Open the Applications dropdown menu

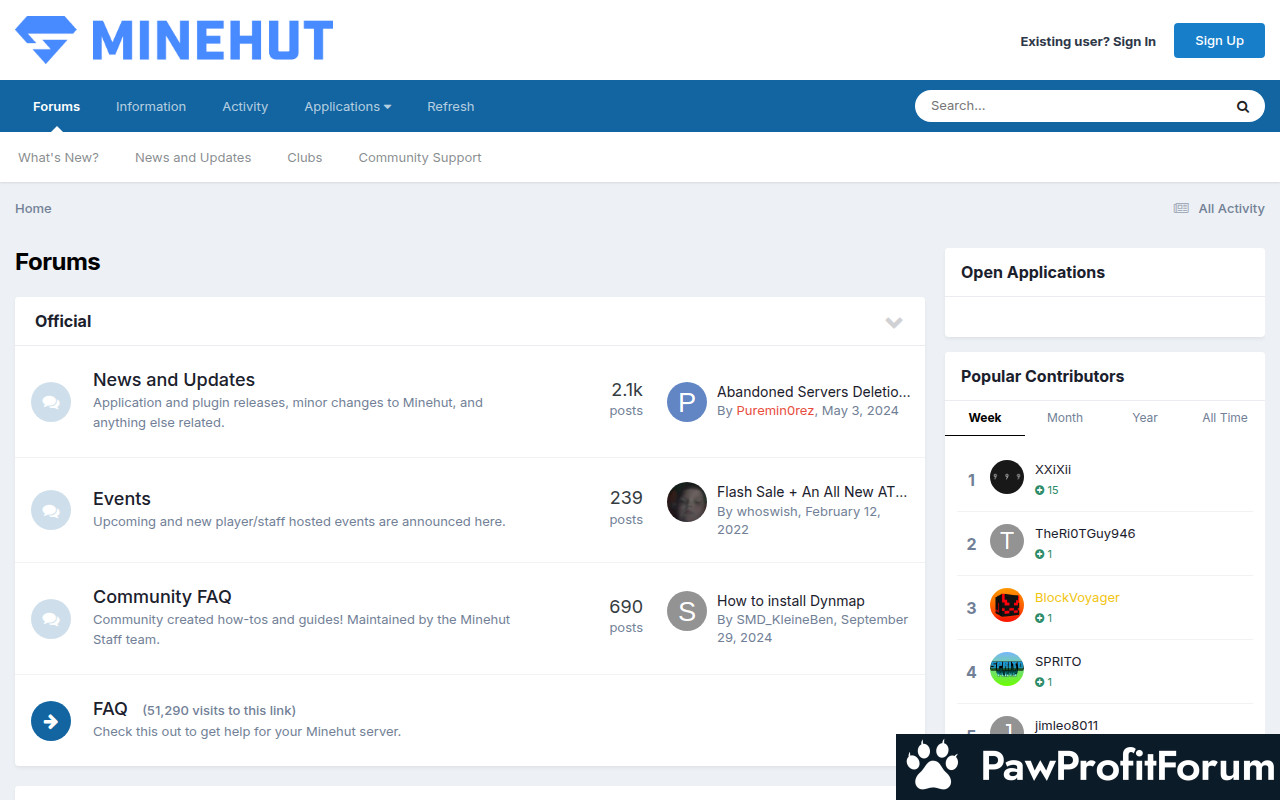[348, 106]
